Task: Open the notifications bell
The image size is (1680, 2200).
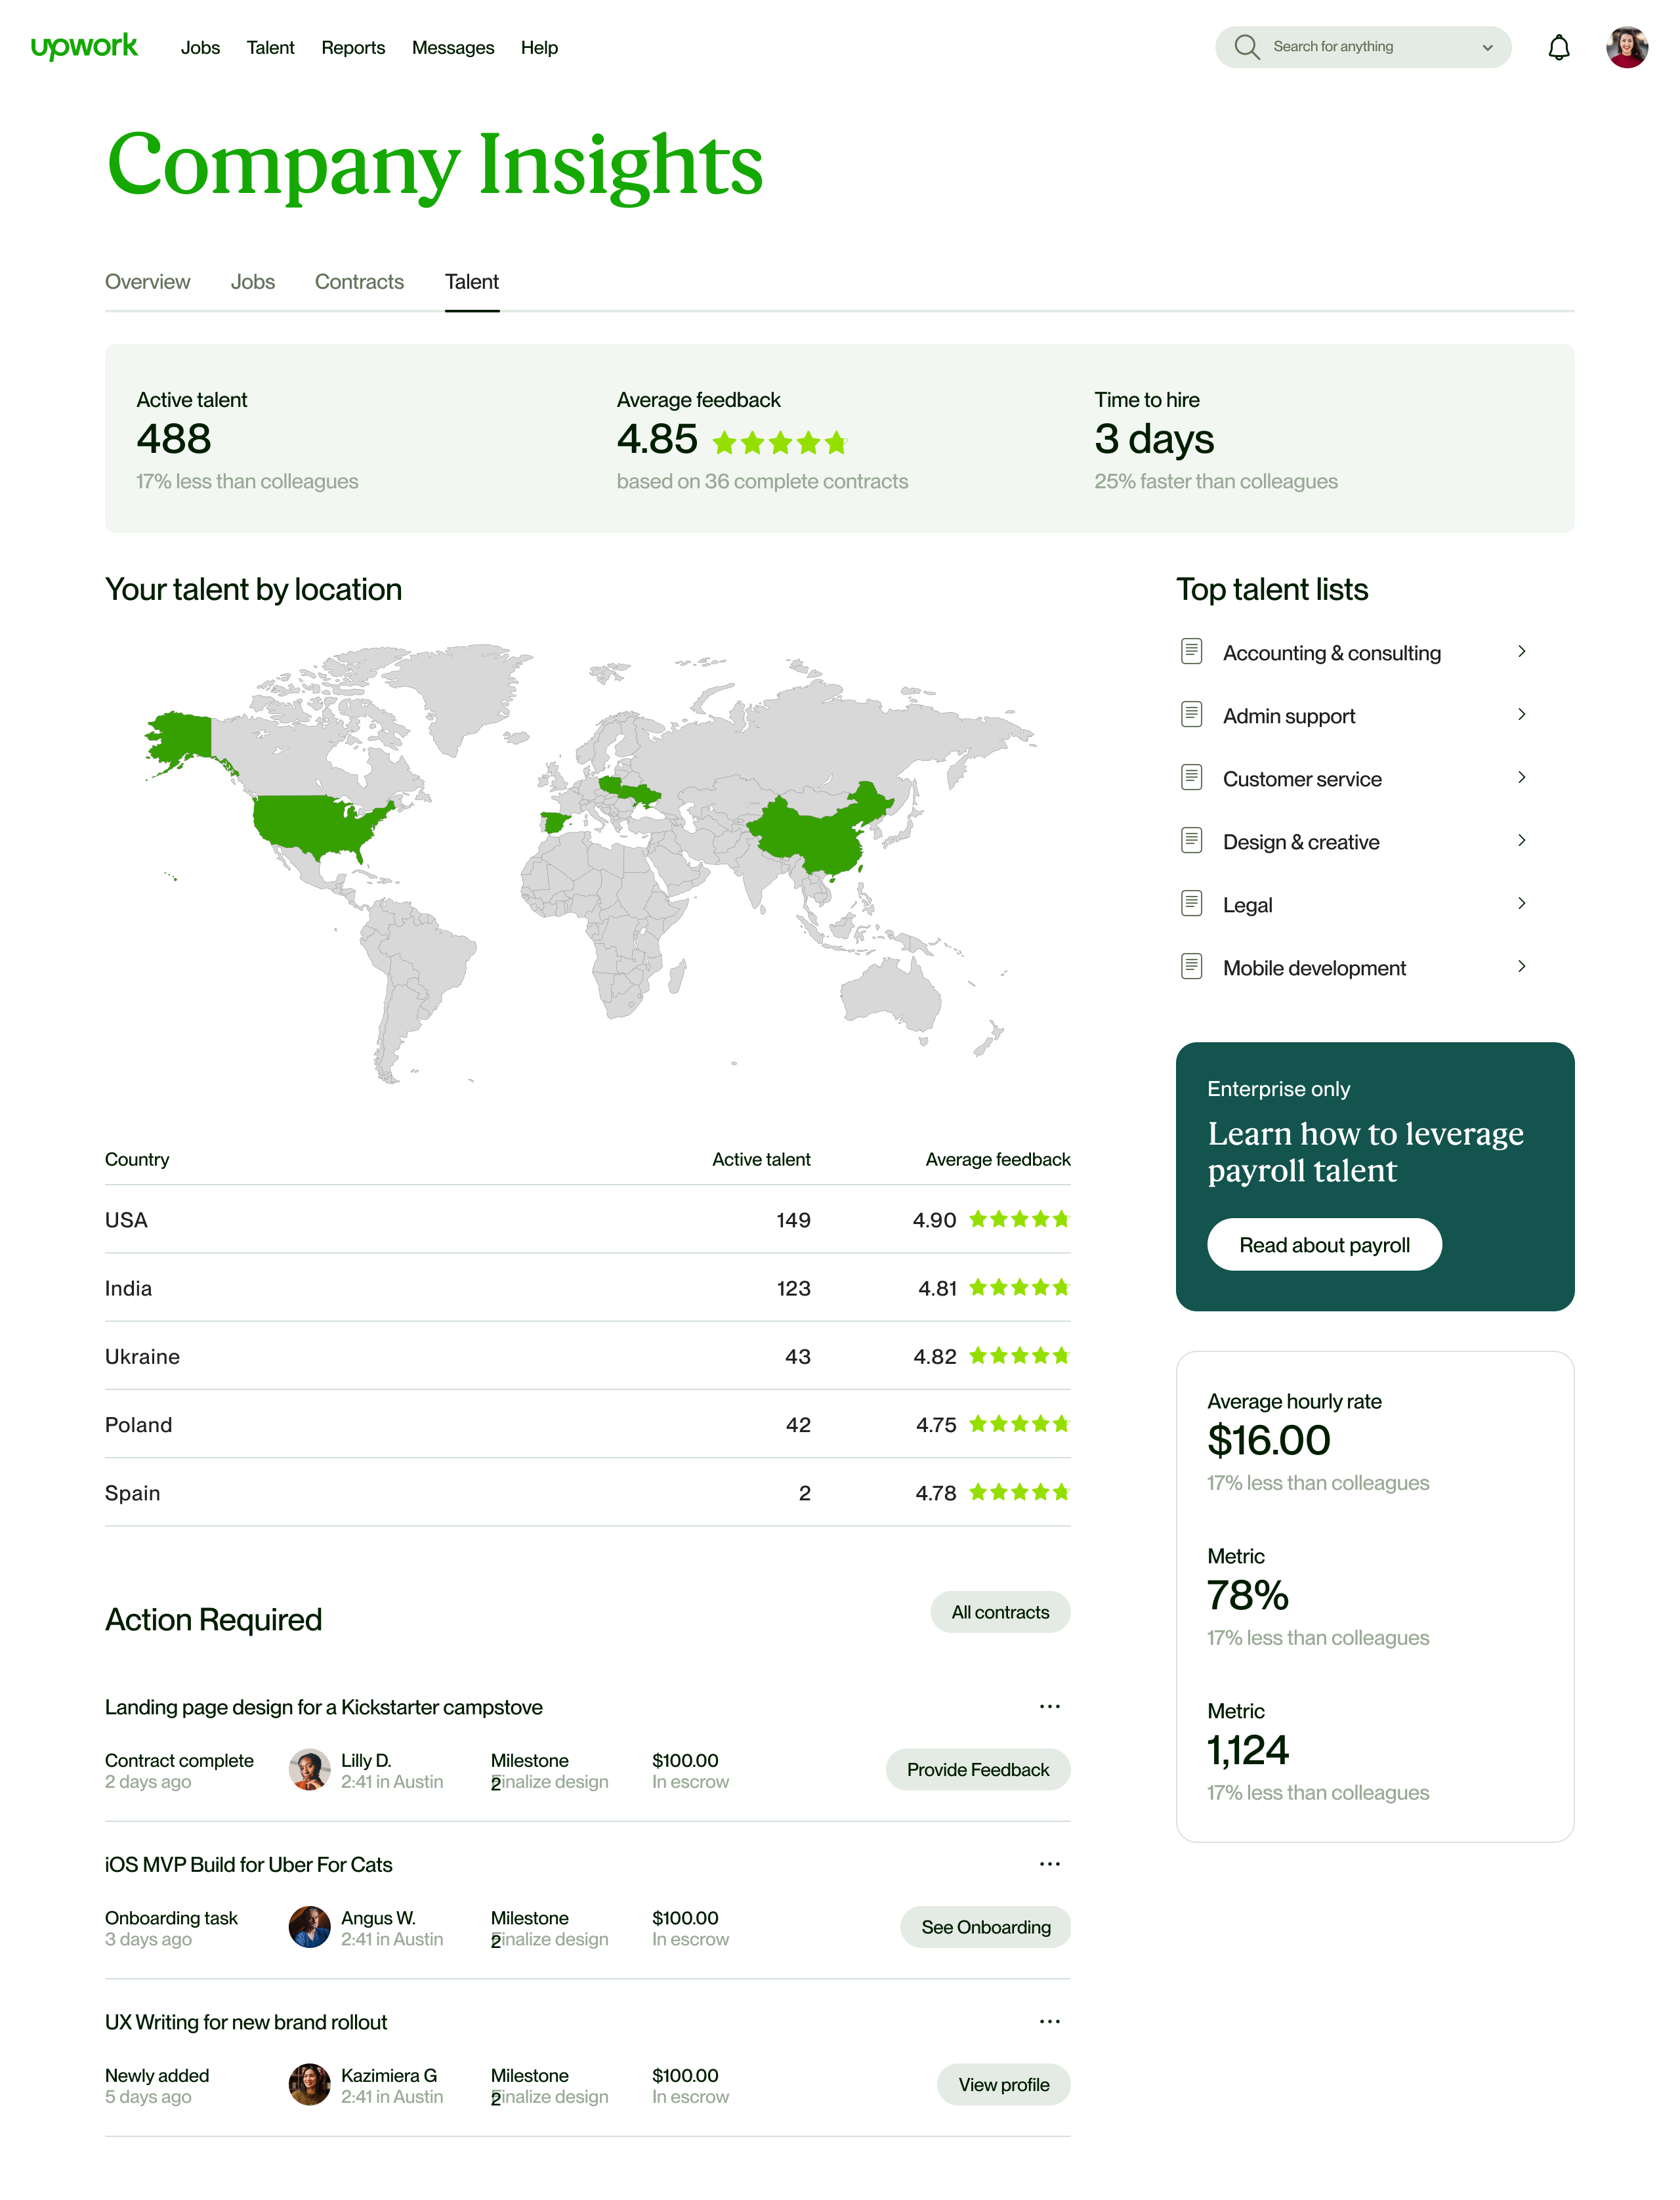Action: (1558, 47)
